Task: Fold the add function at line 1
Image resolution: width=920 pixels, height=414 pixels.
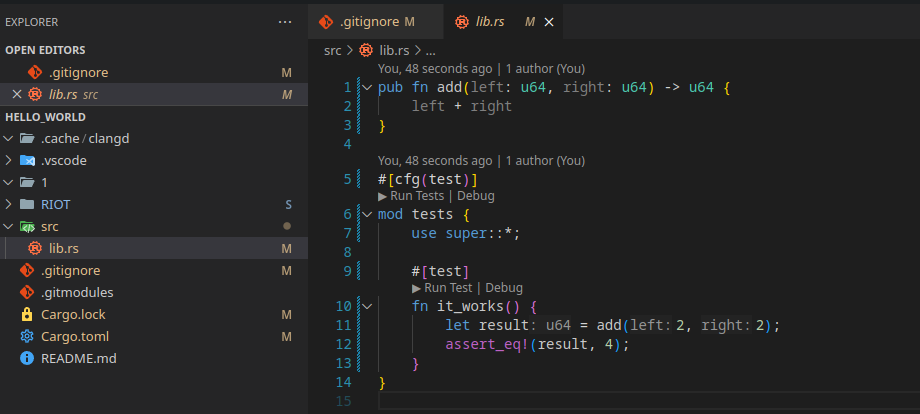Action: click(367, 88)
